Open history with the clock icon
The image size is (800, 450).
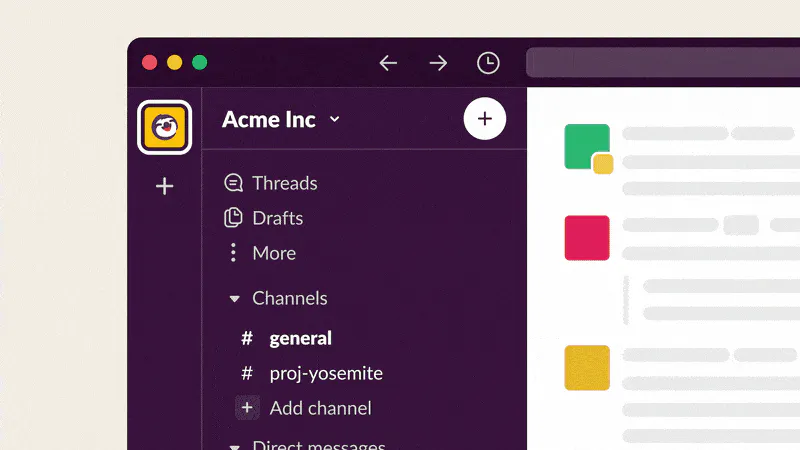pyautogui.click(x=488, y=63)
